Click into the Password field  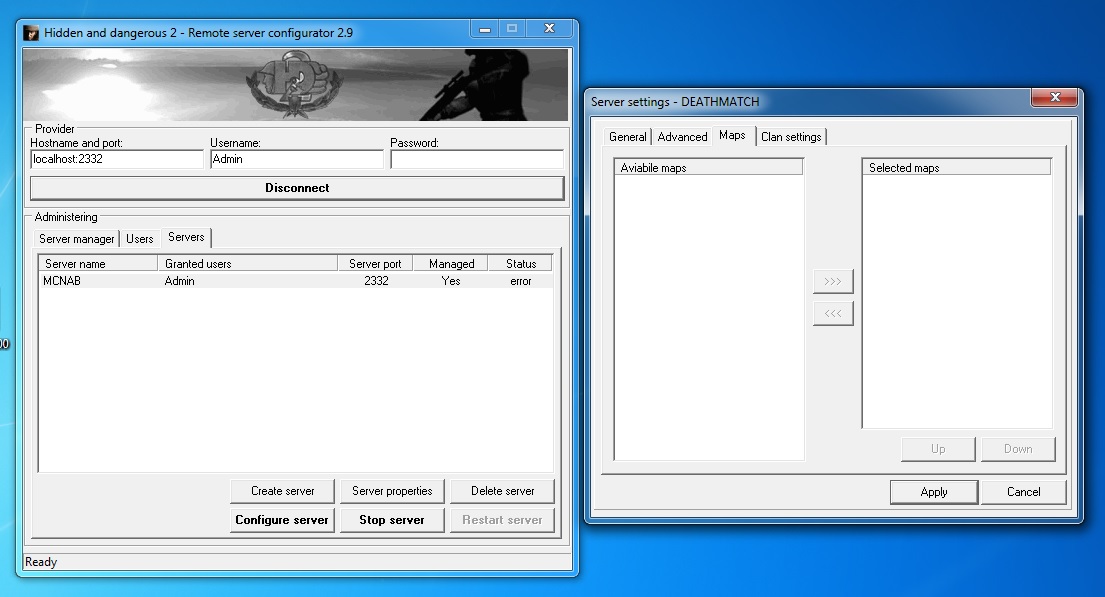pos(476,159)
